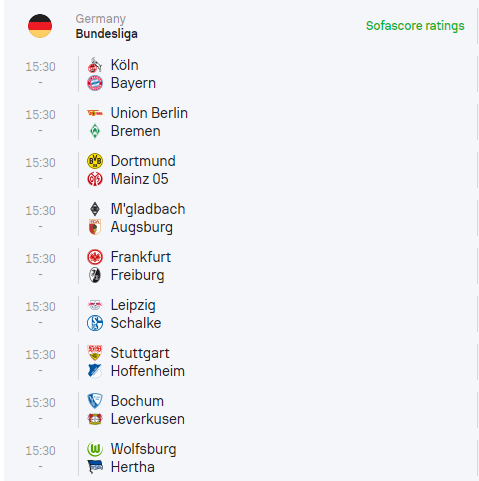This screenshot has height=481, width=479.
Task: Select the Leipzig team name
Action: pos(133,306)
